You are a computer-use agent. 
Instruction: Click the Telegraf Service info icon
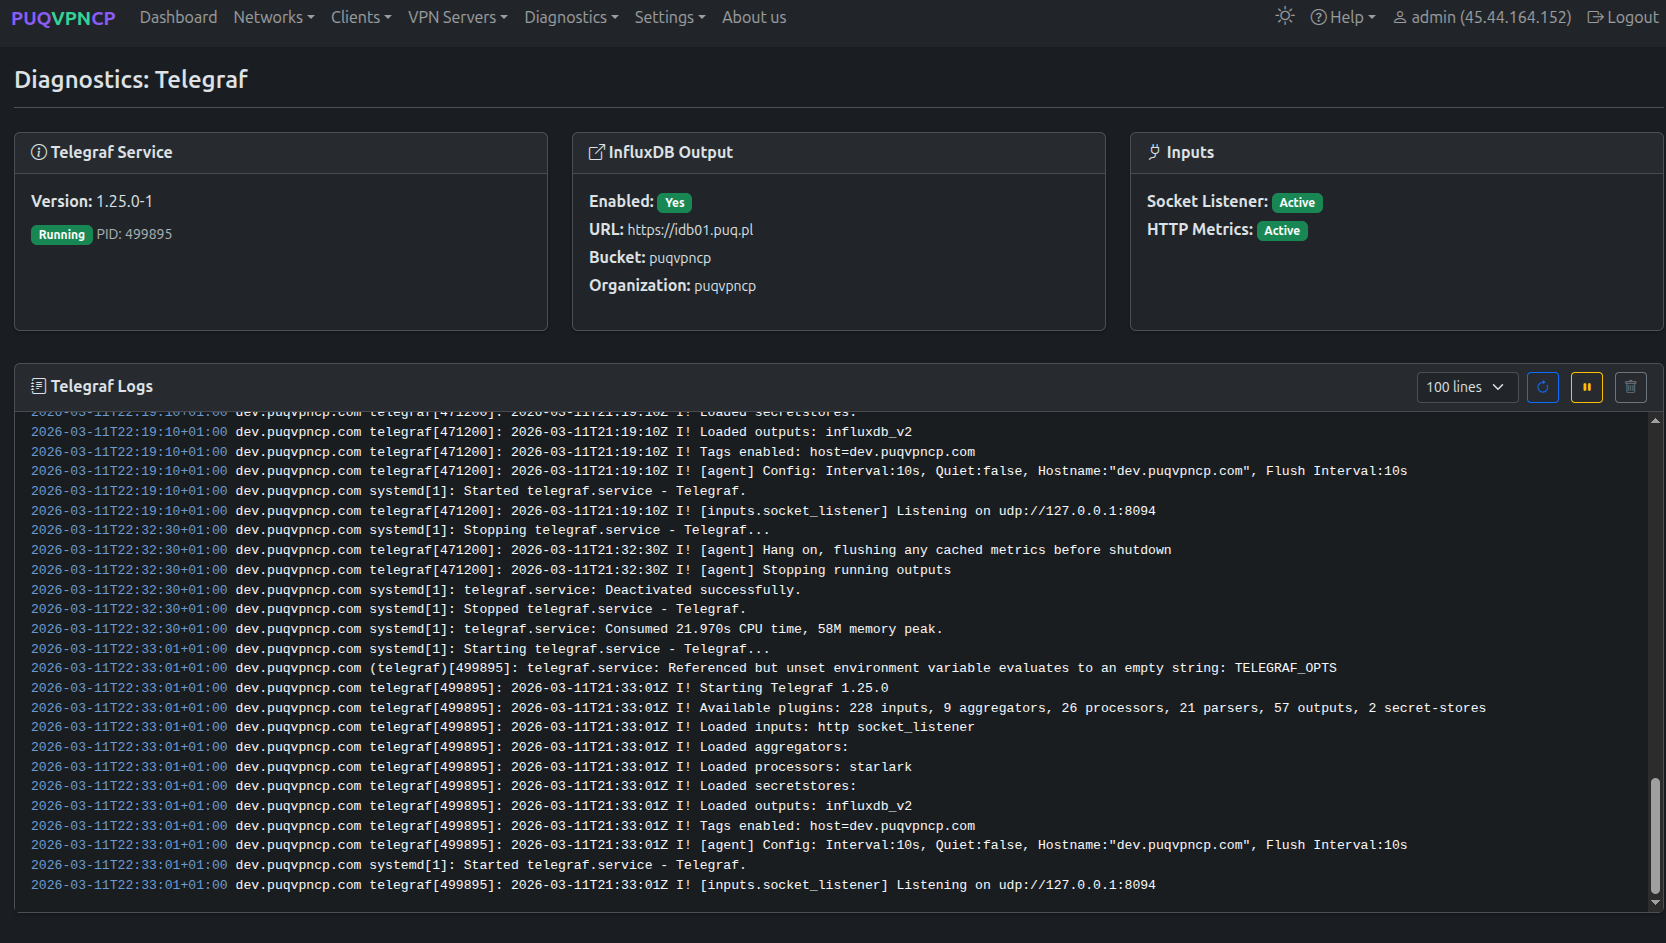[39, 152]
